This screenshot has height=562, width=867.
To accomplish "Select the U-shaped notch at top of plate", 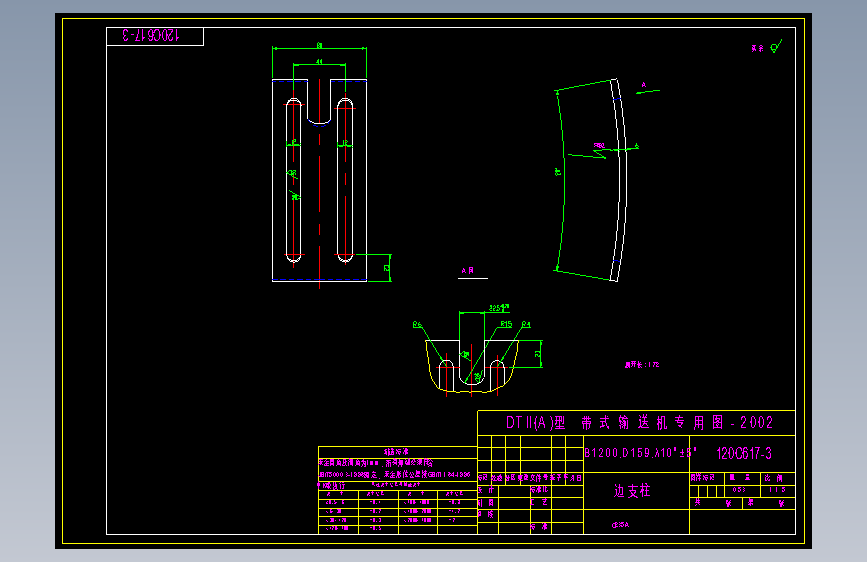I will [319, 102].
